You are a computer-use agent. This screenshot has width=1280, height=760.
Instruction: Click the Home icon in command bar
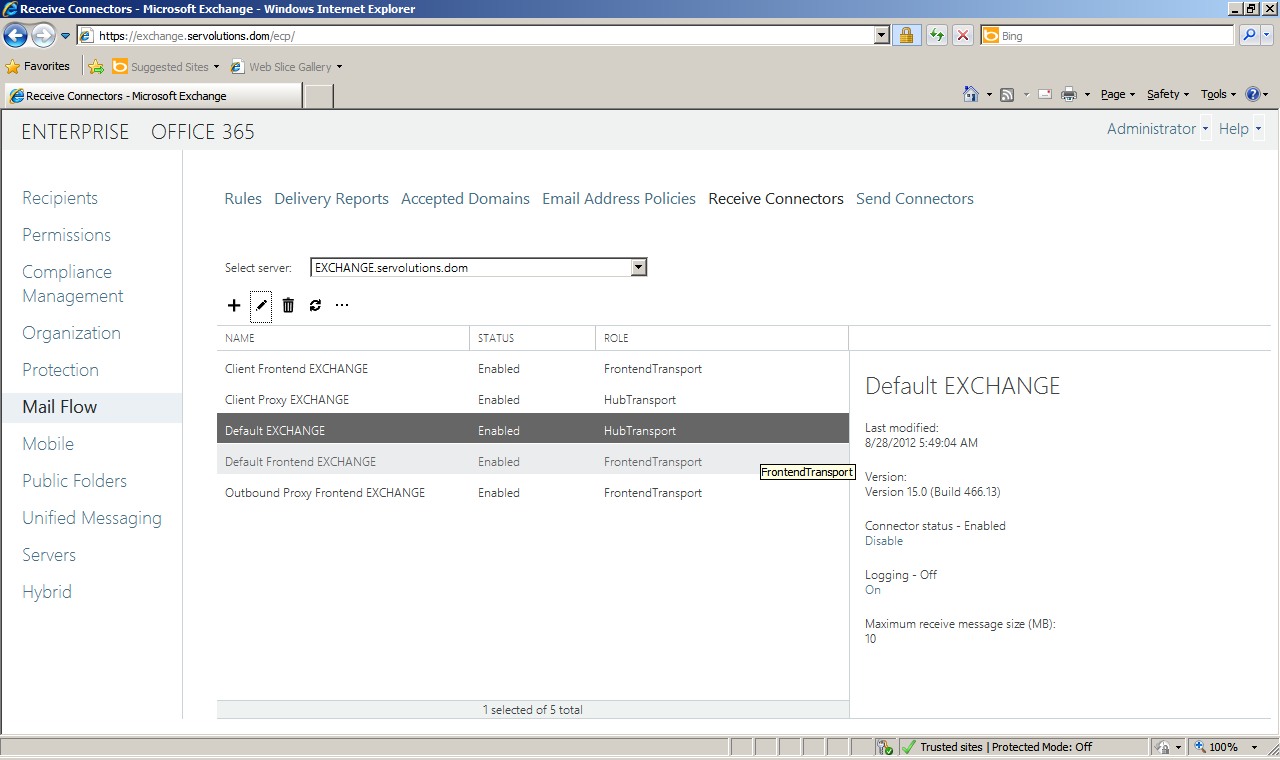click(x=971, y=94)
